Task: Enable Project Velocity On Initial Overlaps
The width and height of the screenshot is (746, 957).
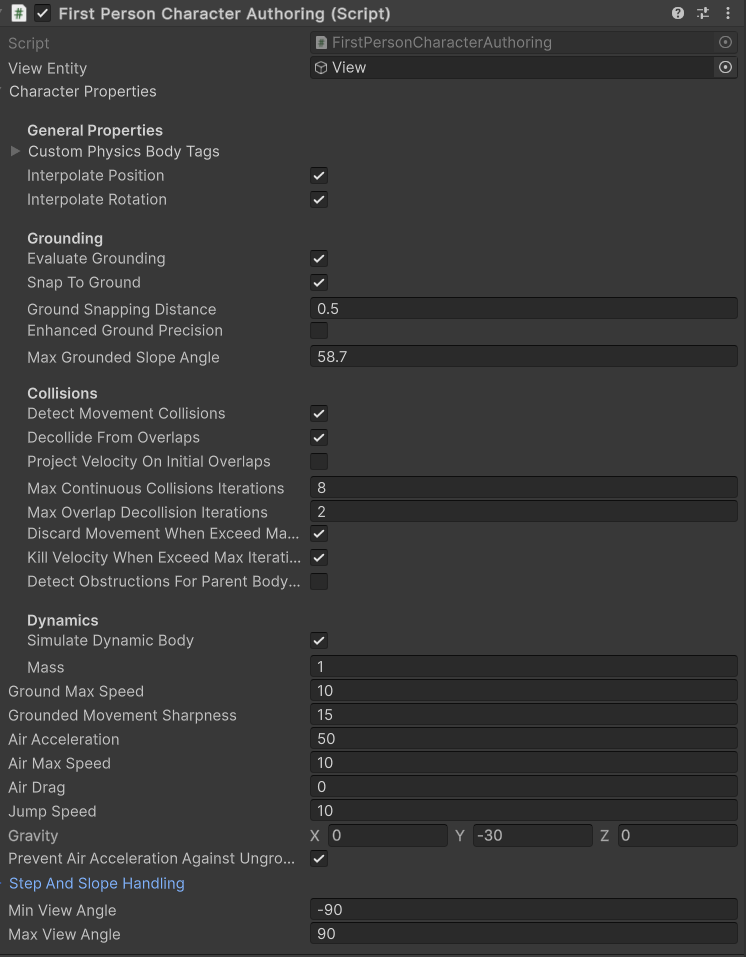Action: point(319,462)
